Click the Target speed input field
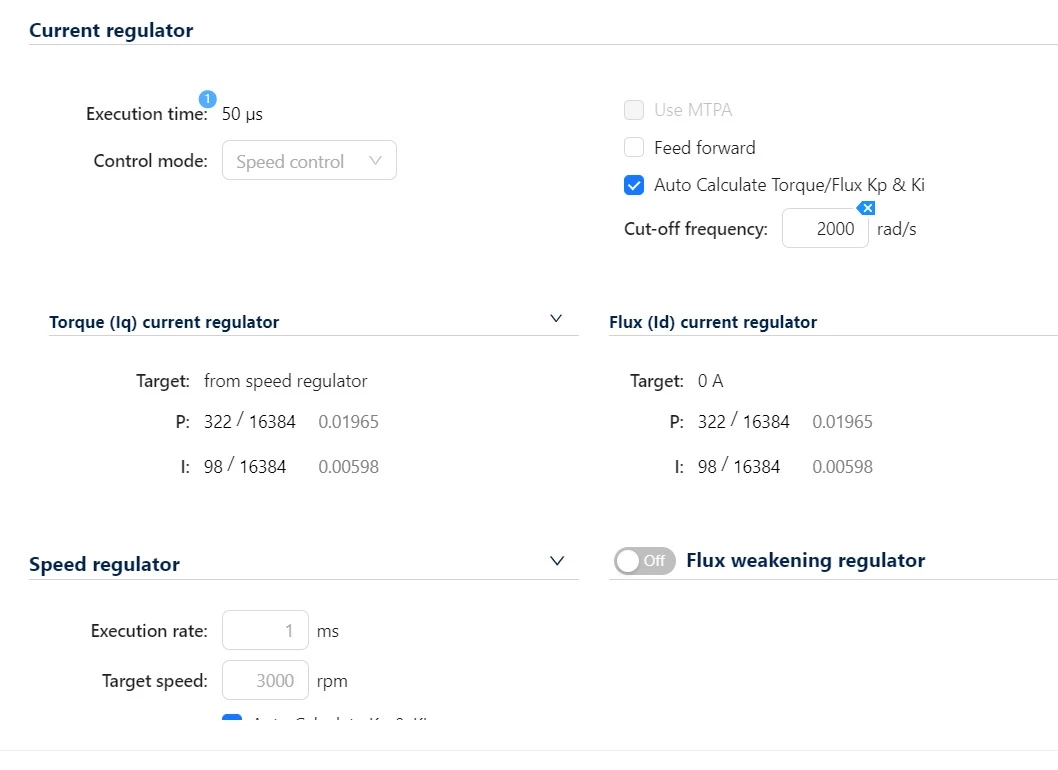The width and height of the screenshot is (1058, 770). (265, 680)
